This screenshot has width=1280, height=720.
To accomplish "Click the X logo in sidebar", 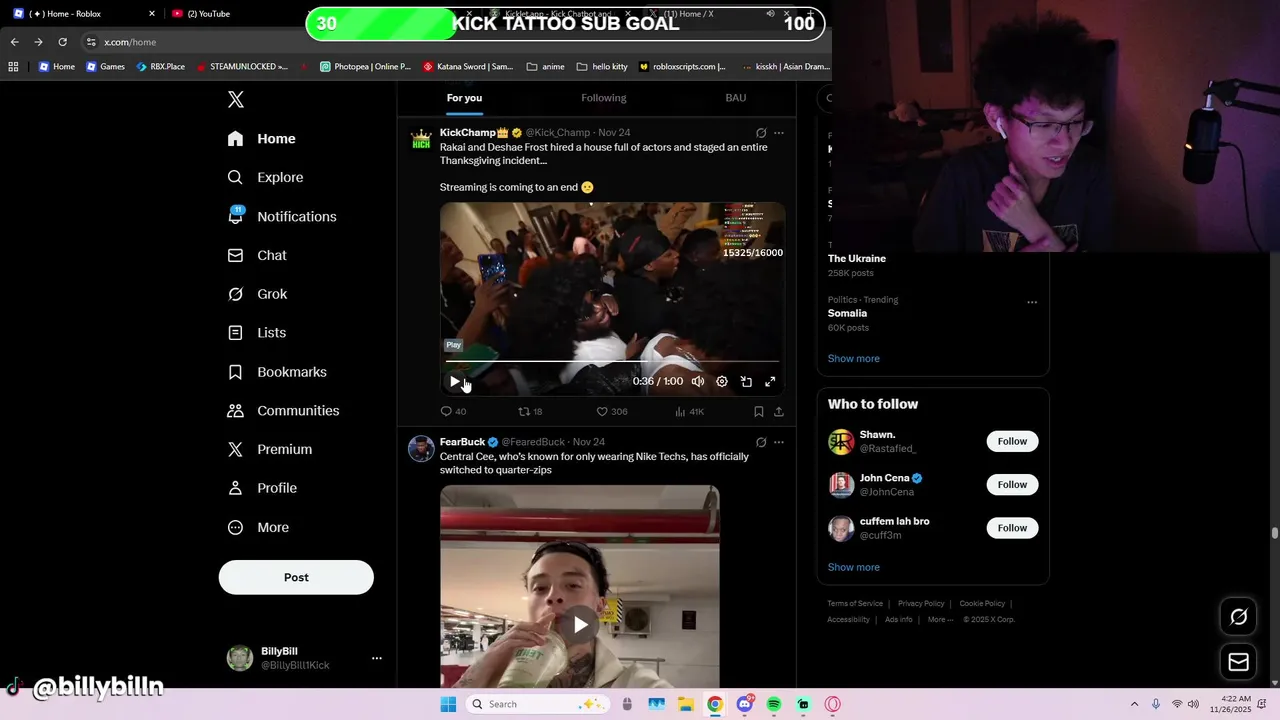I will (x=236, y=99).
